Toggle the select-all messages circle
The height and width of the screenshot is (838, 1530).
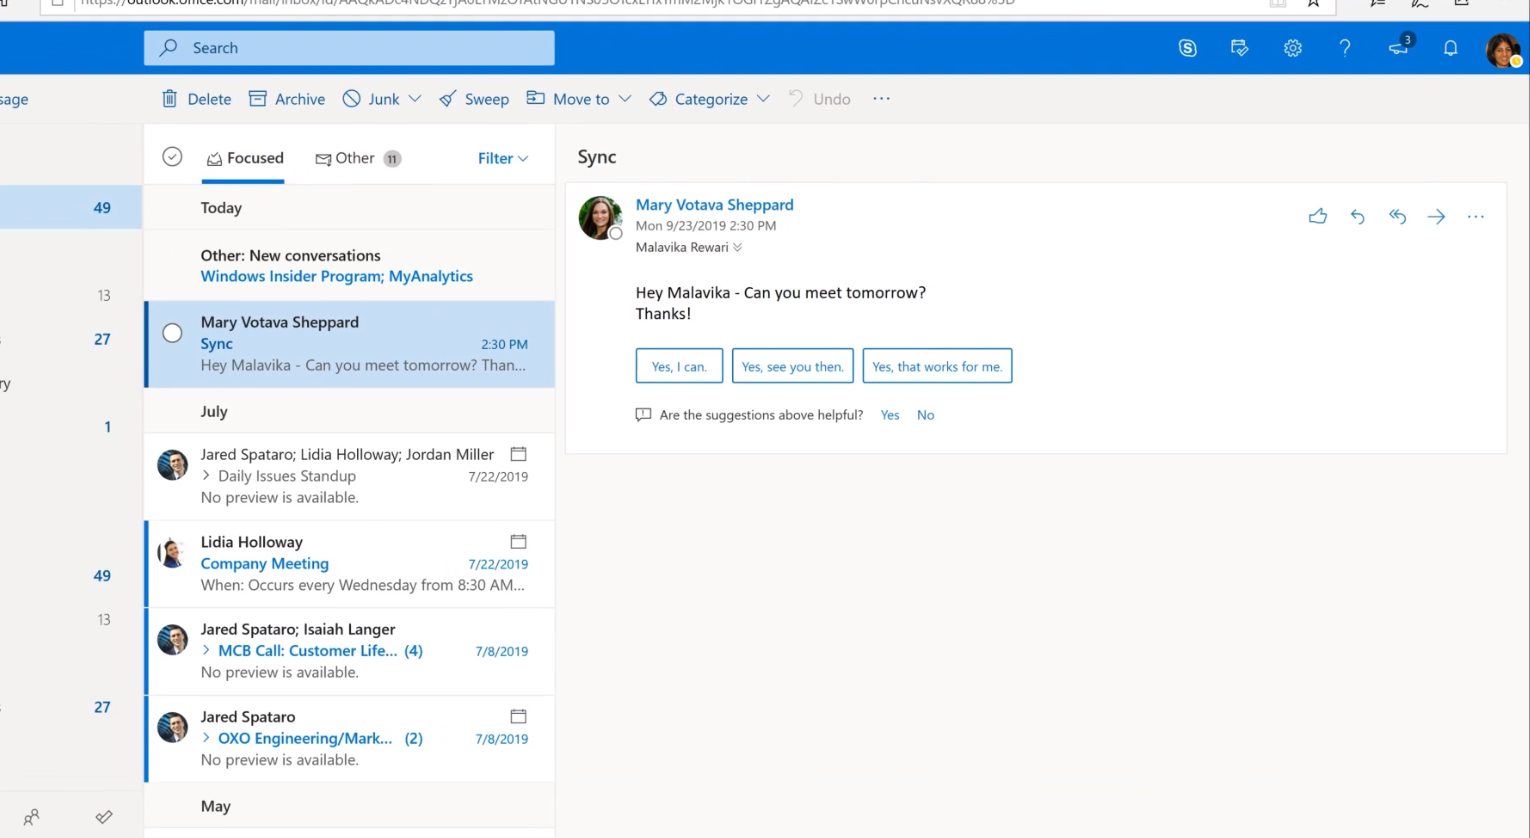click(172, 157)
